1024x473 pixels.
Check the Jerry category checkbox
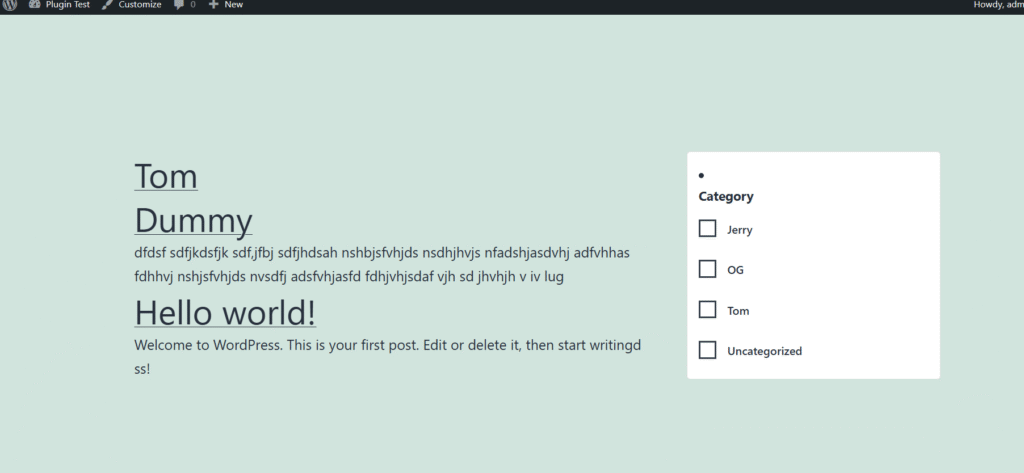(x=707, y=228)
